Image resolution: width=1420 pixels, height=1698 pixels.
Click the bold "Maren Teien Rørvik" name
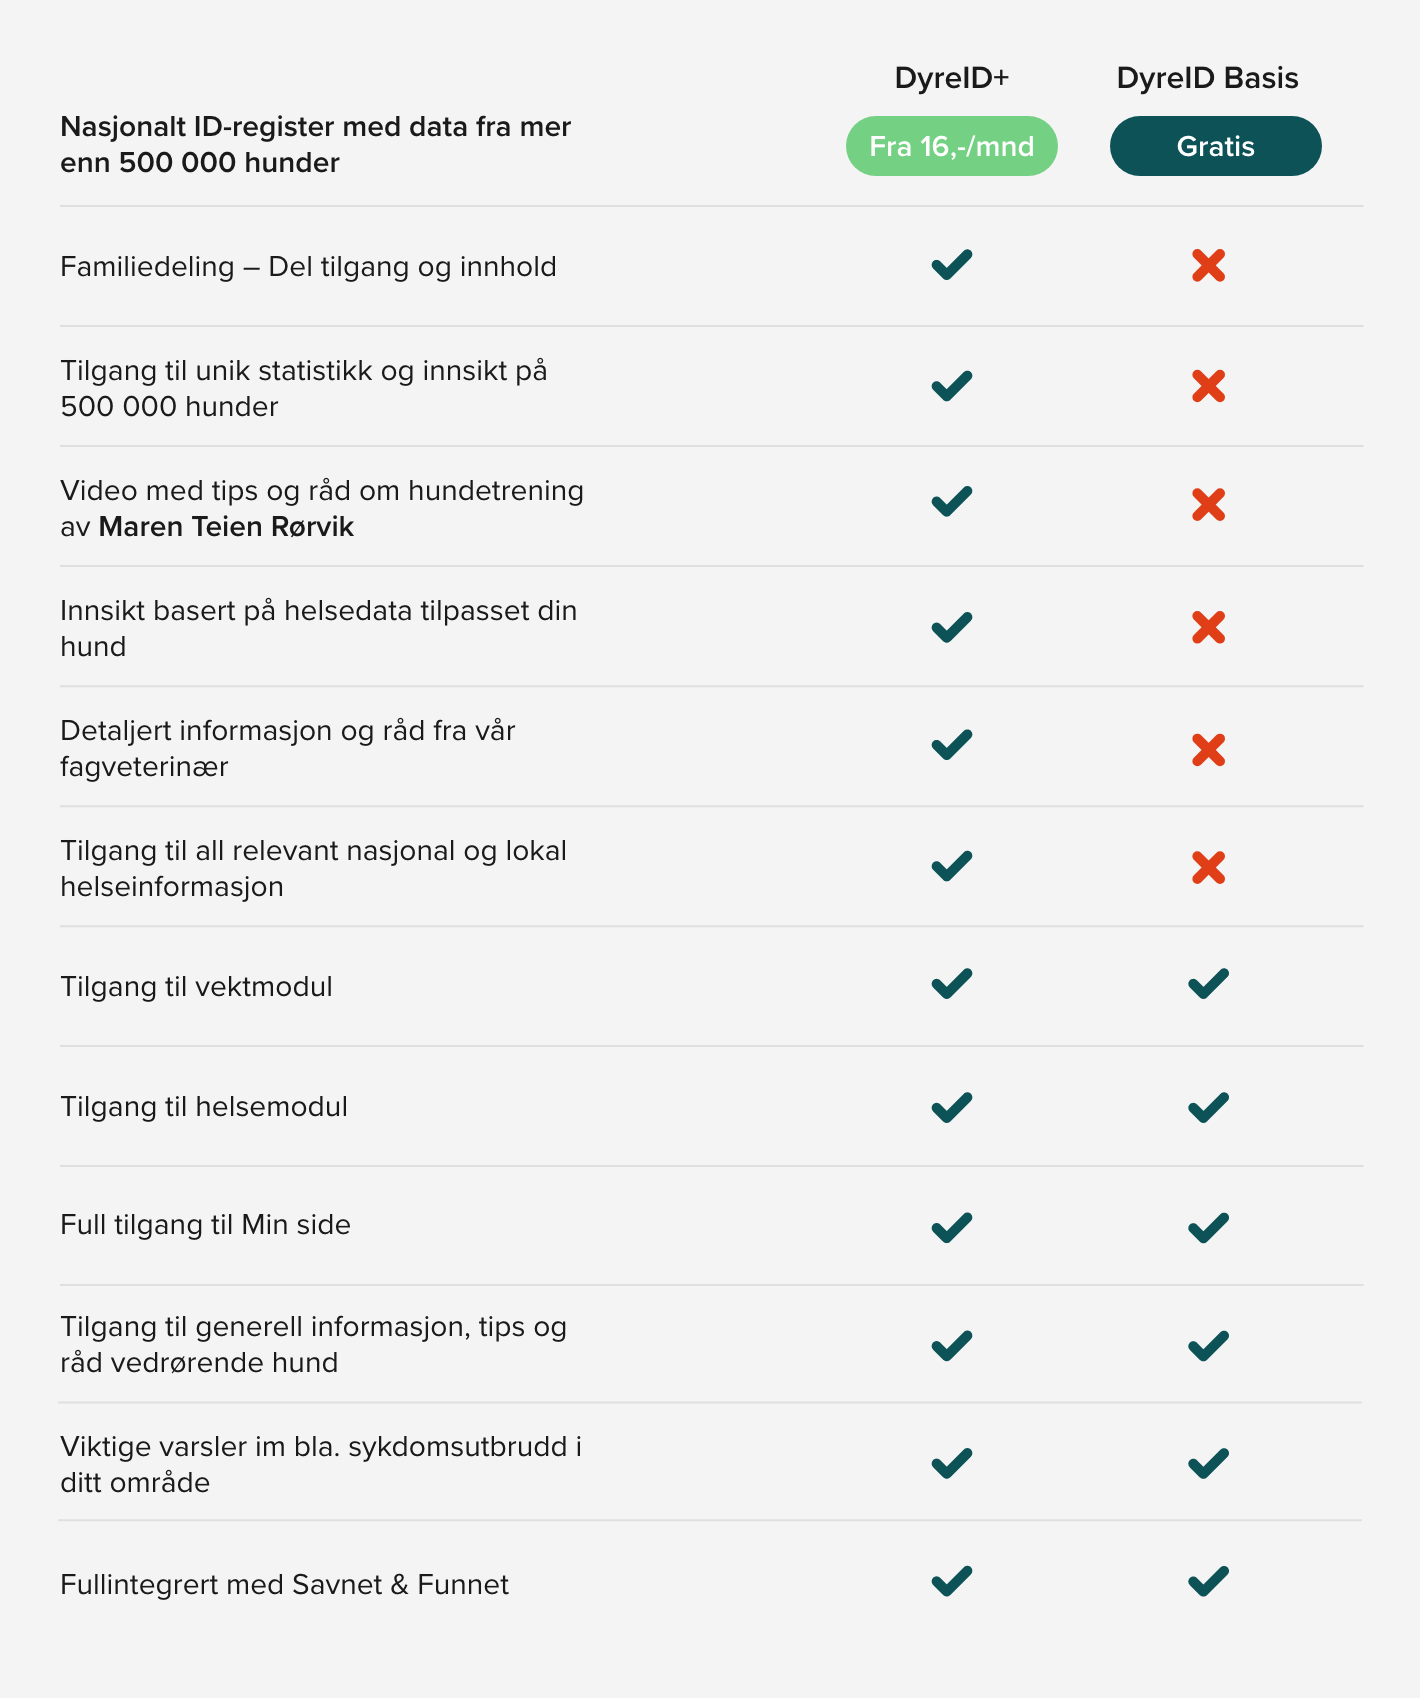226,527
